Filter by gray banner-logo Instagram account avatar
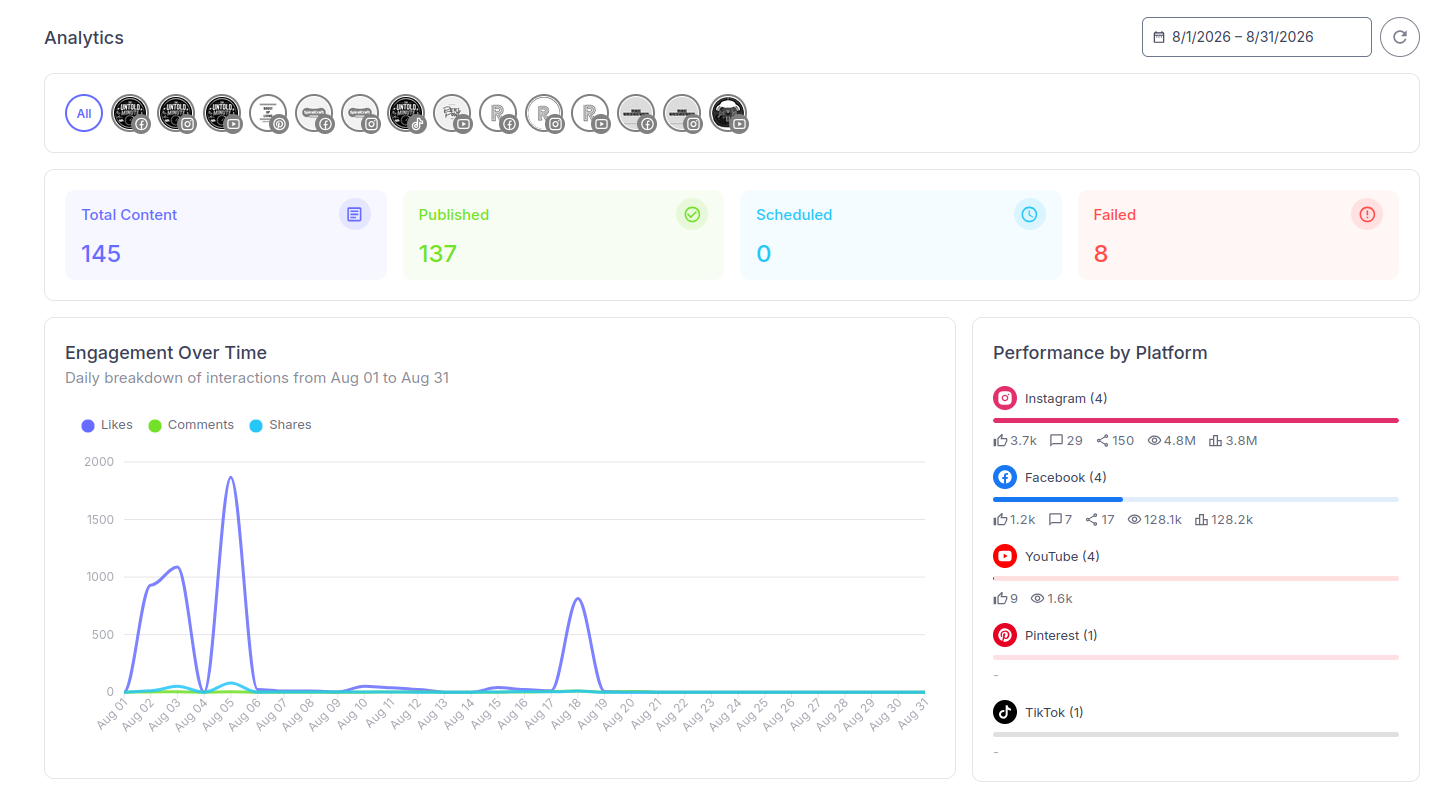This screenshot has height=796, width=1447. click(x=682, y=113)
